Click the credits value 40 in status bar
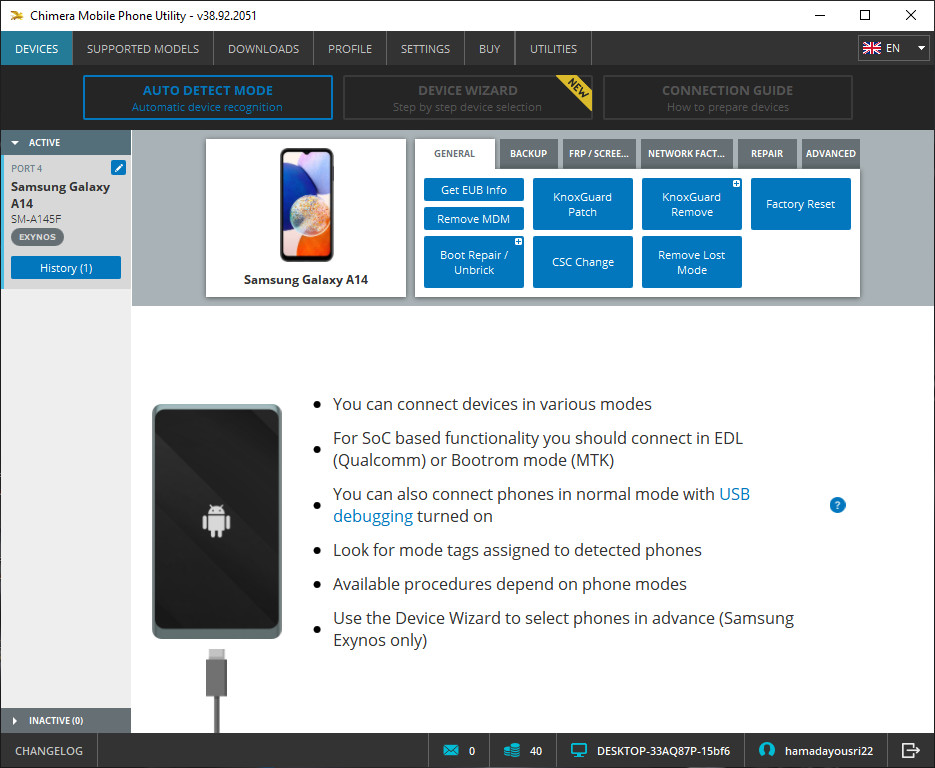The image size is (935, 768). click(535, 751)
